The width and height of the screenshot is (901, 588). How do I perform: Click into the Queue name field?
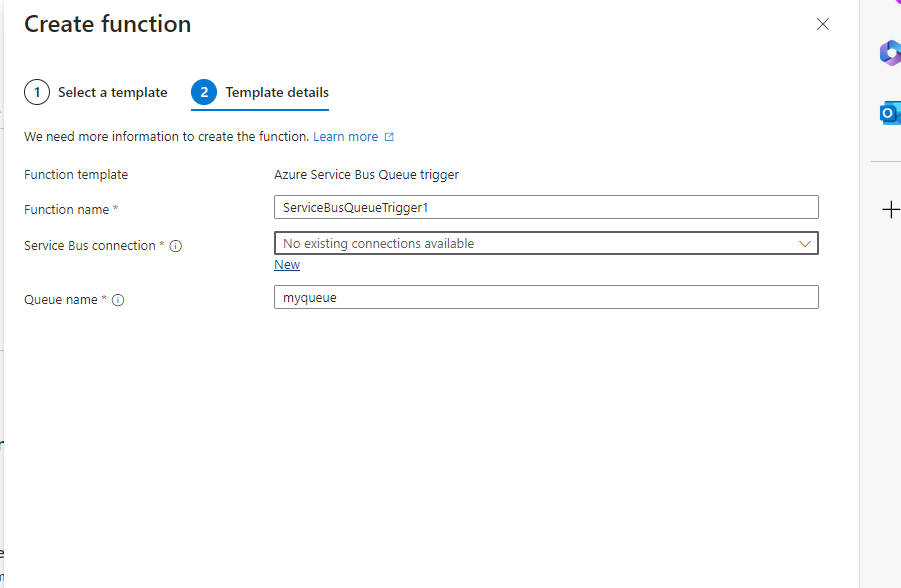click(x=546, y=297)
